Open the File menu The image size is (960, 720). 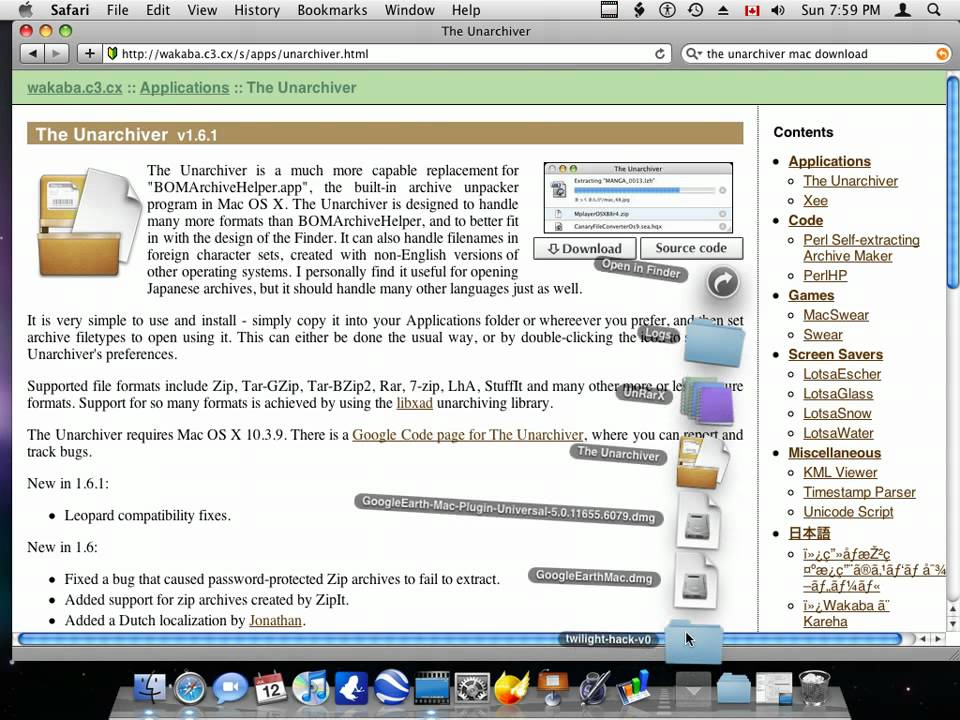pos(118,10)
